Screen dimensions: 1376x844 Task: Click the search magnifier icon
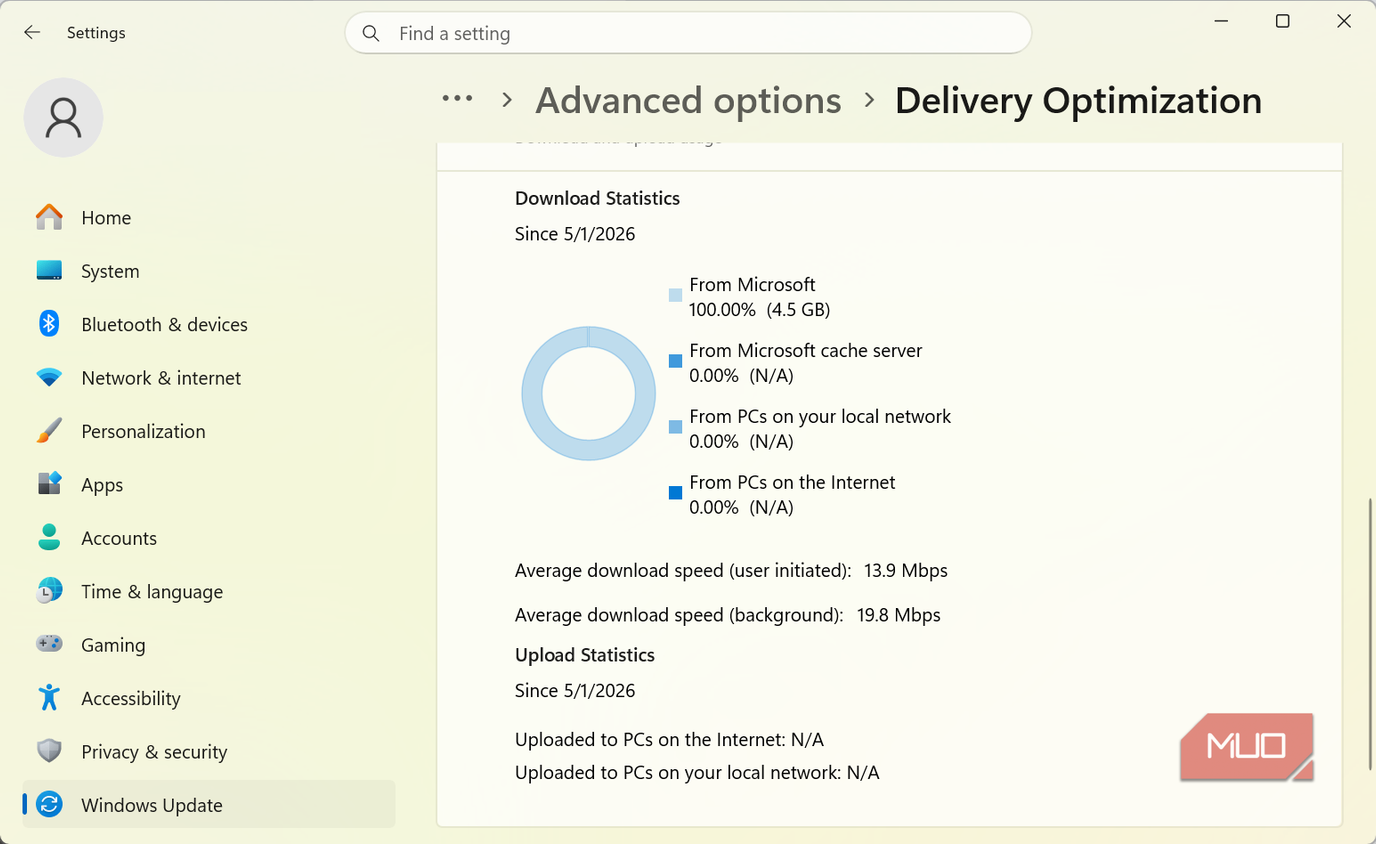(371, 33)
